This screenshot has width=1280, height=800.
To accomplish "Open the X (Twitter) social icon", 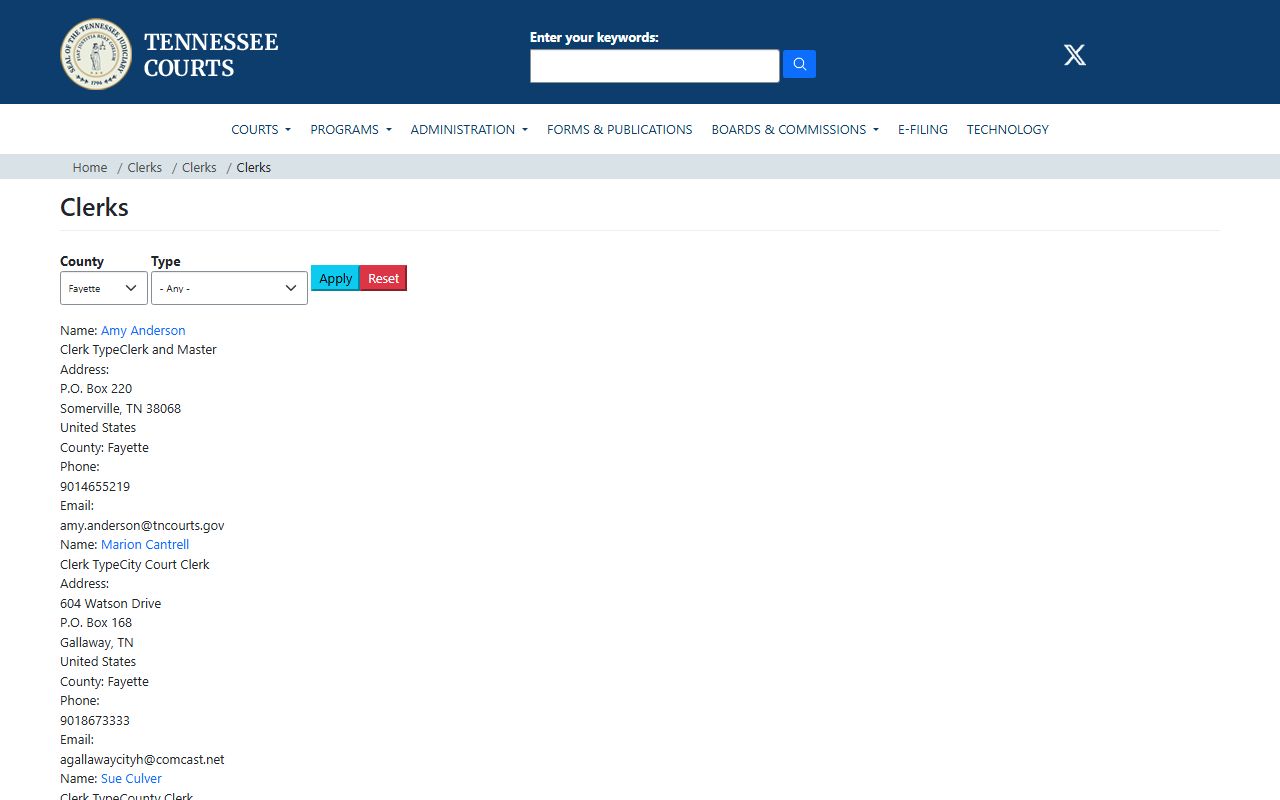I will click(x=1075, y=55).
